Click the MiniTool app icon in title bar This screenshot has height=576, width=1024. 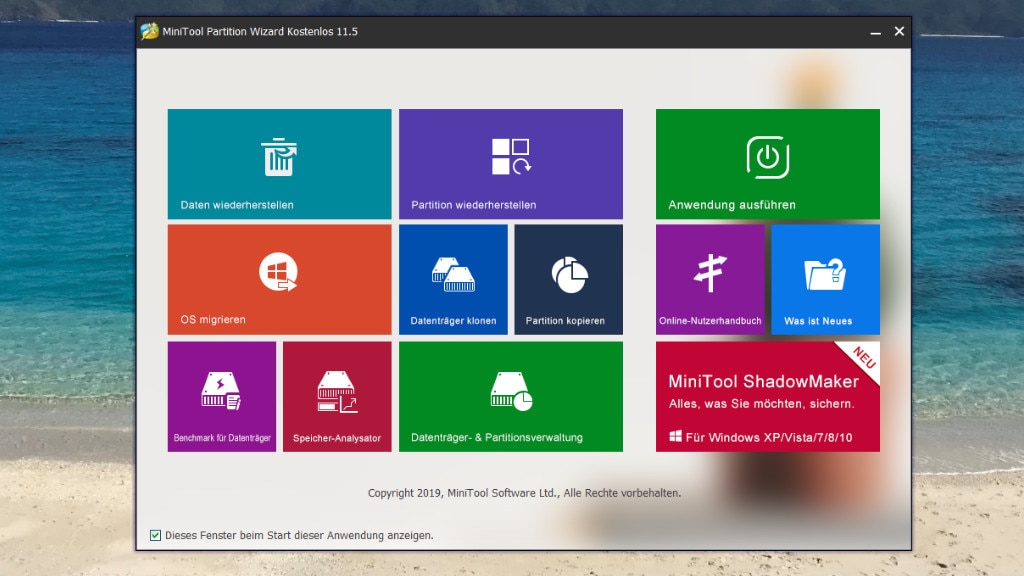[x=150, y=31]
